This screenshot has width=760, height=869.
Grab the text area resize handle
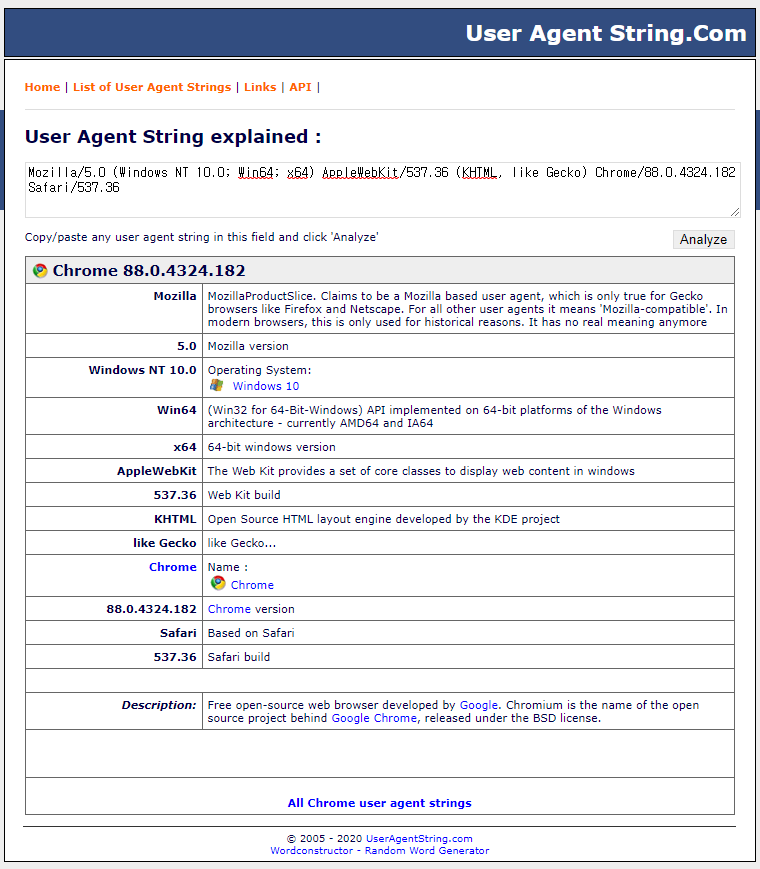point(735,212)
